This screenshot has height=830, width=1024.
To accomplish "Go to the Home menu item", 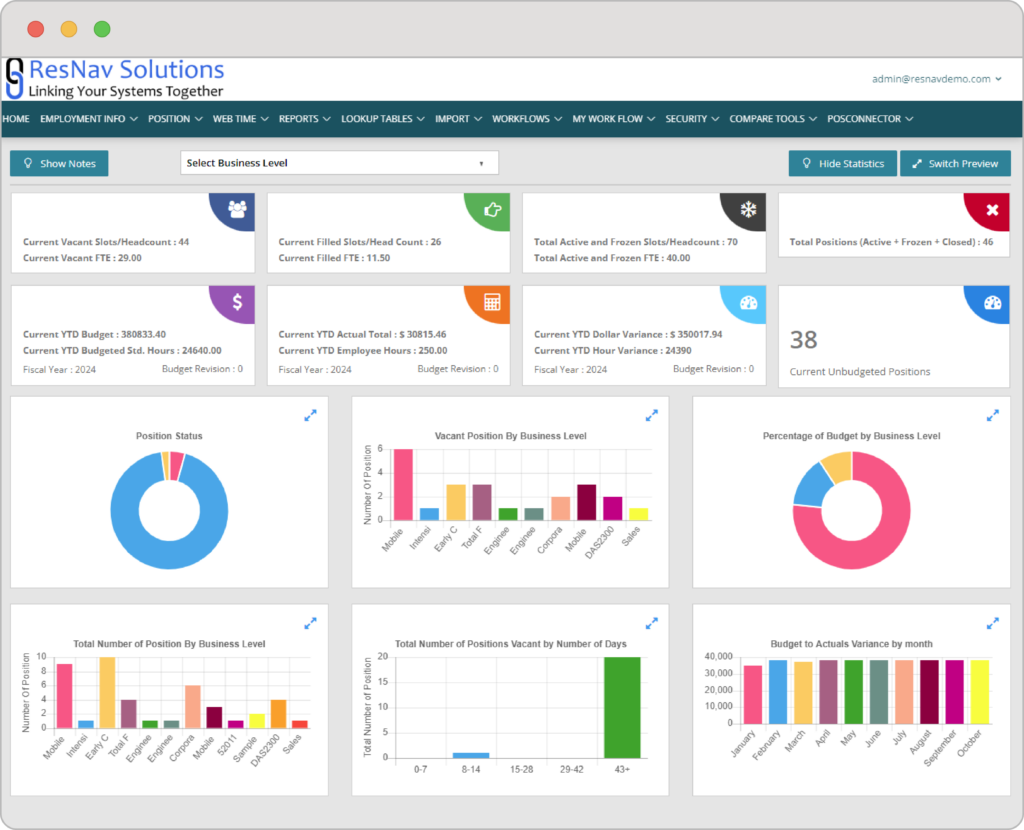I will 15,119.
